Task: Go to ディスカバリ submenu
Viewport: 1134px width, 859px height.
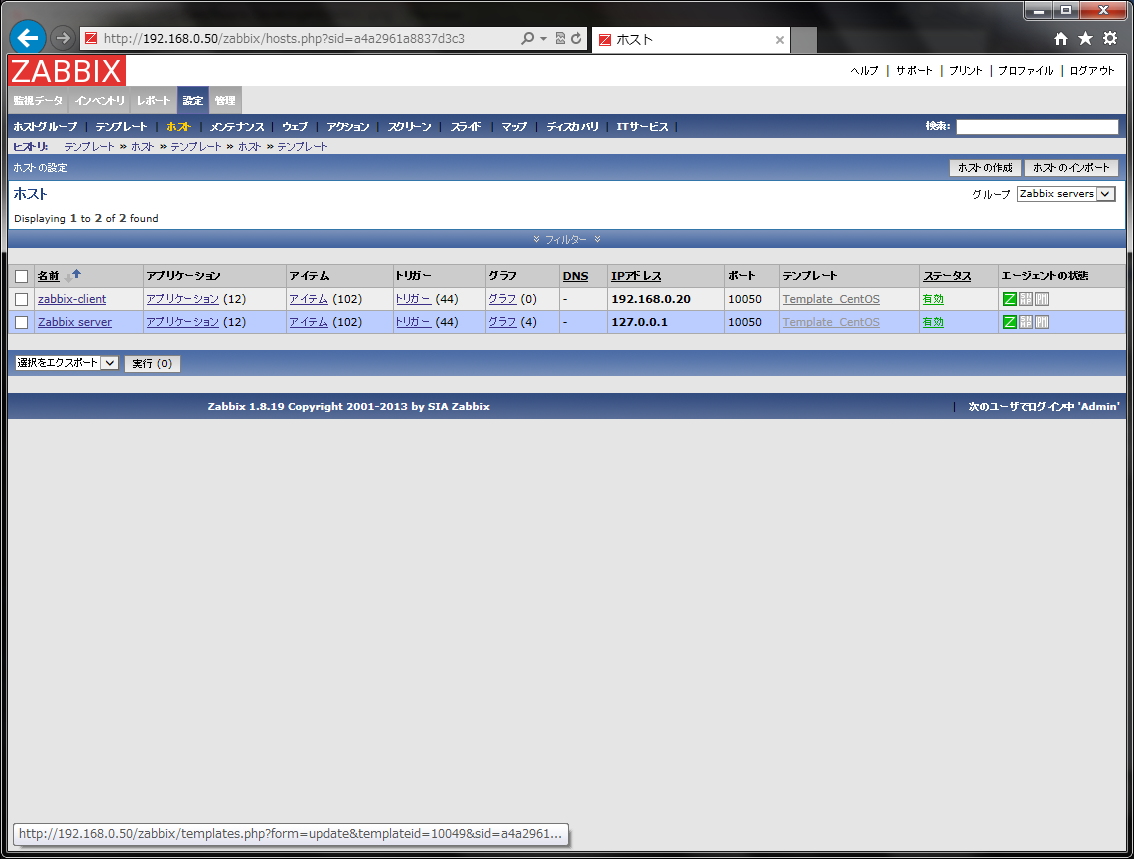Action: tap(572, 127)
